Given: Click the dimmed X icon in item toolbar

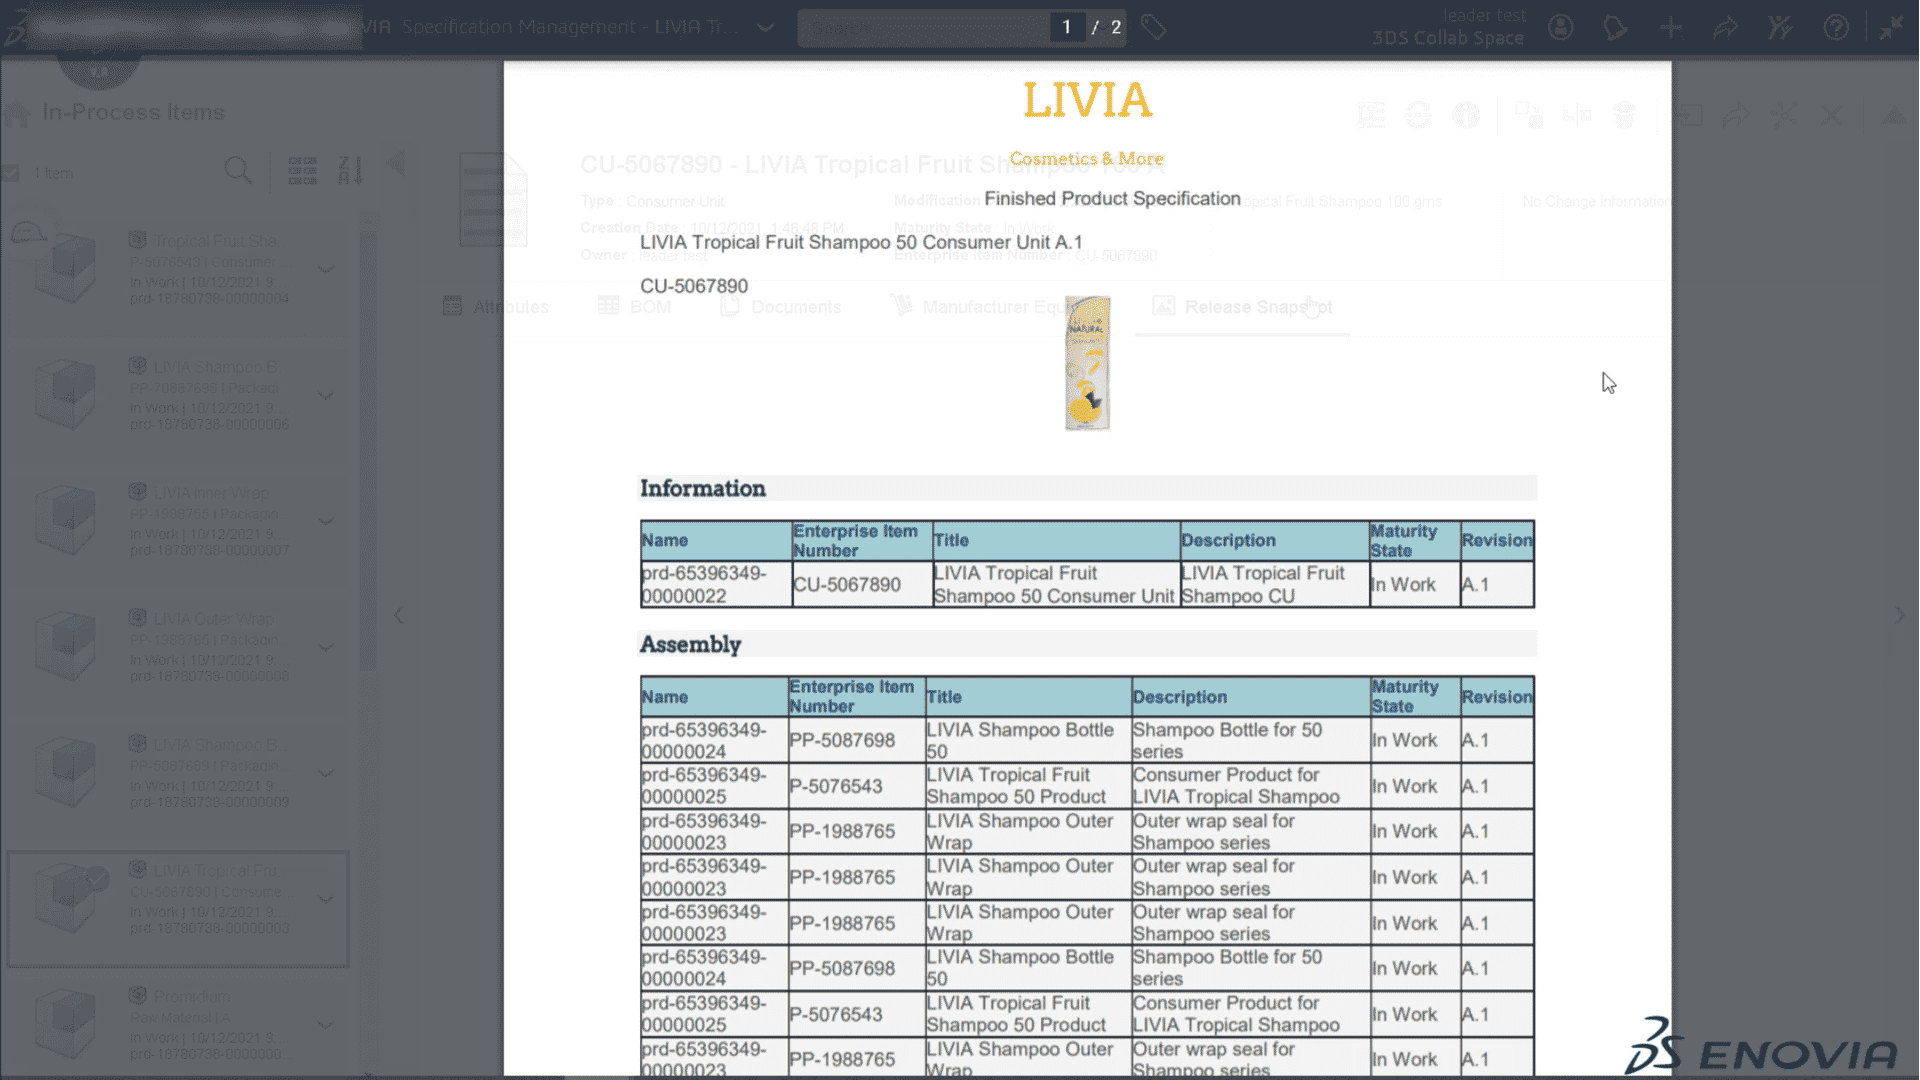Looking at the screenshot, I should pos(1832,116).
